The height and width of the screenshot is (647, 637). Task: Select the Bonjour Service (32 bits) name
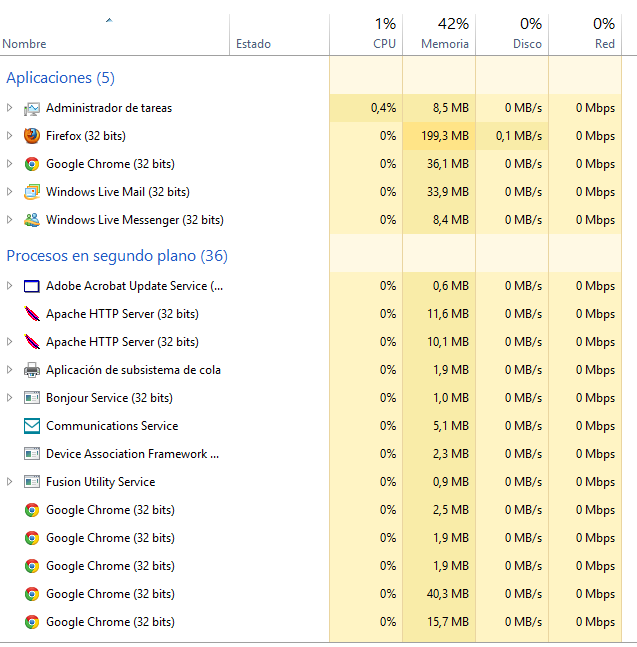(x=109, y=398)
